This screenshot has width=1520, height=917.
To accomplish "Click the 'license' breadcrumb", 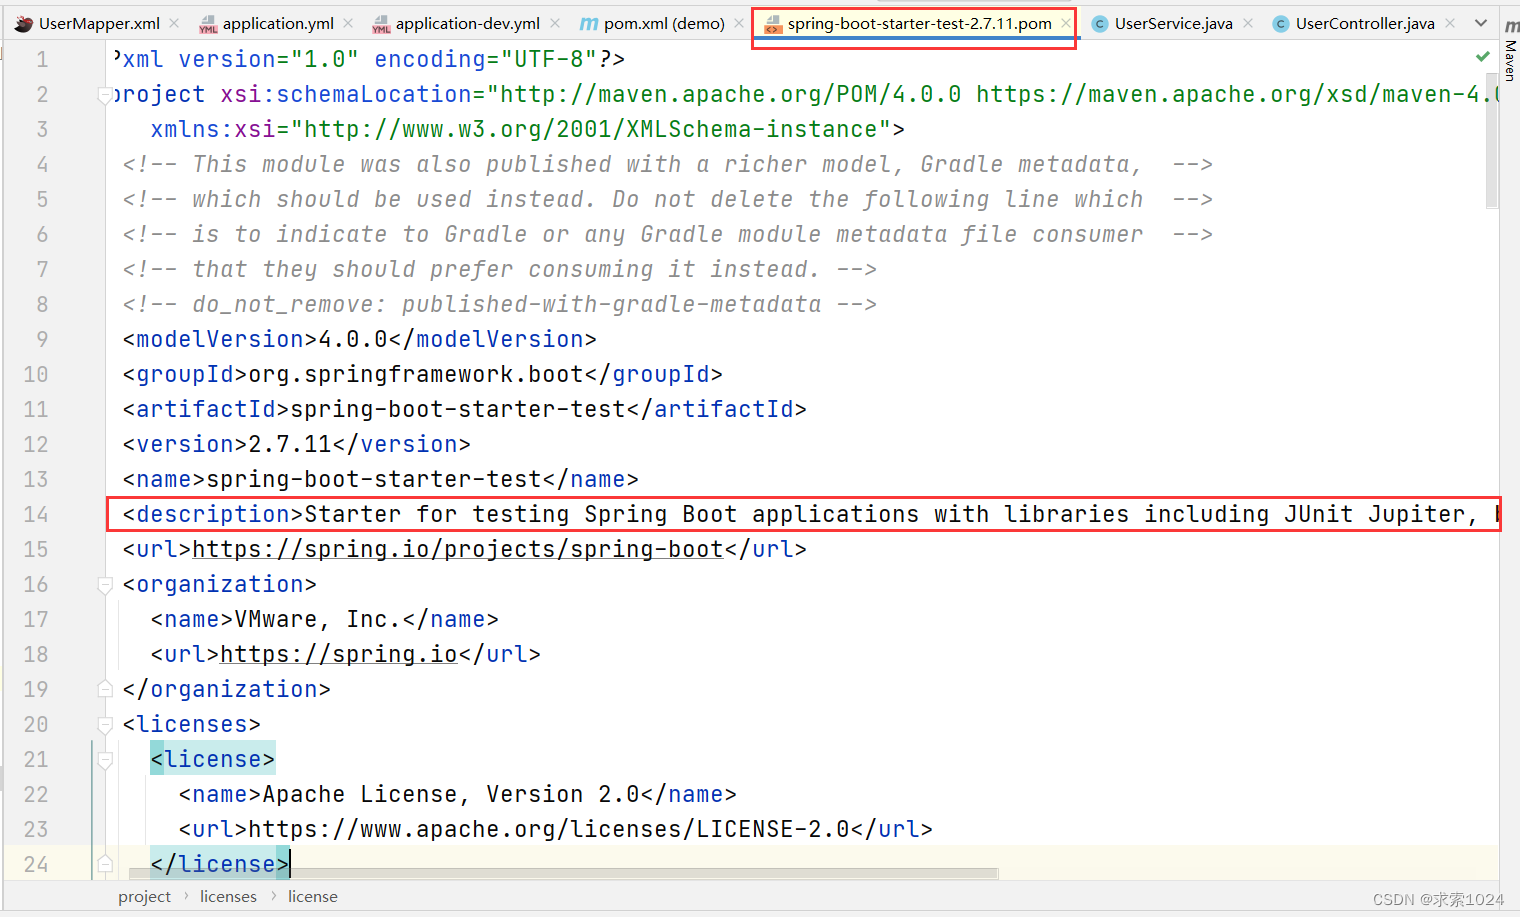I will pos(313,897).
